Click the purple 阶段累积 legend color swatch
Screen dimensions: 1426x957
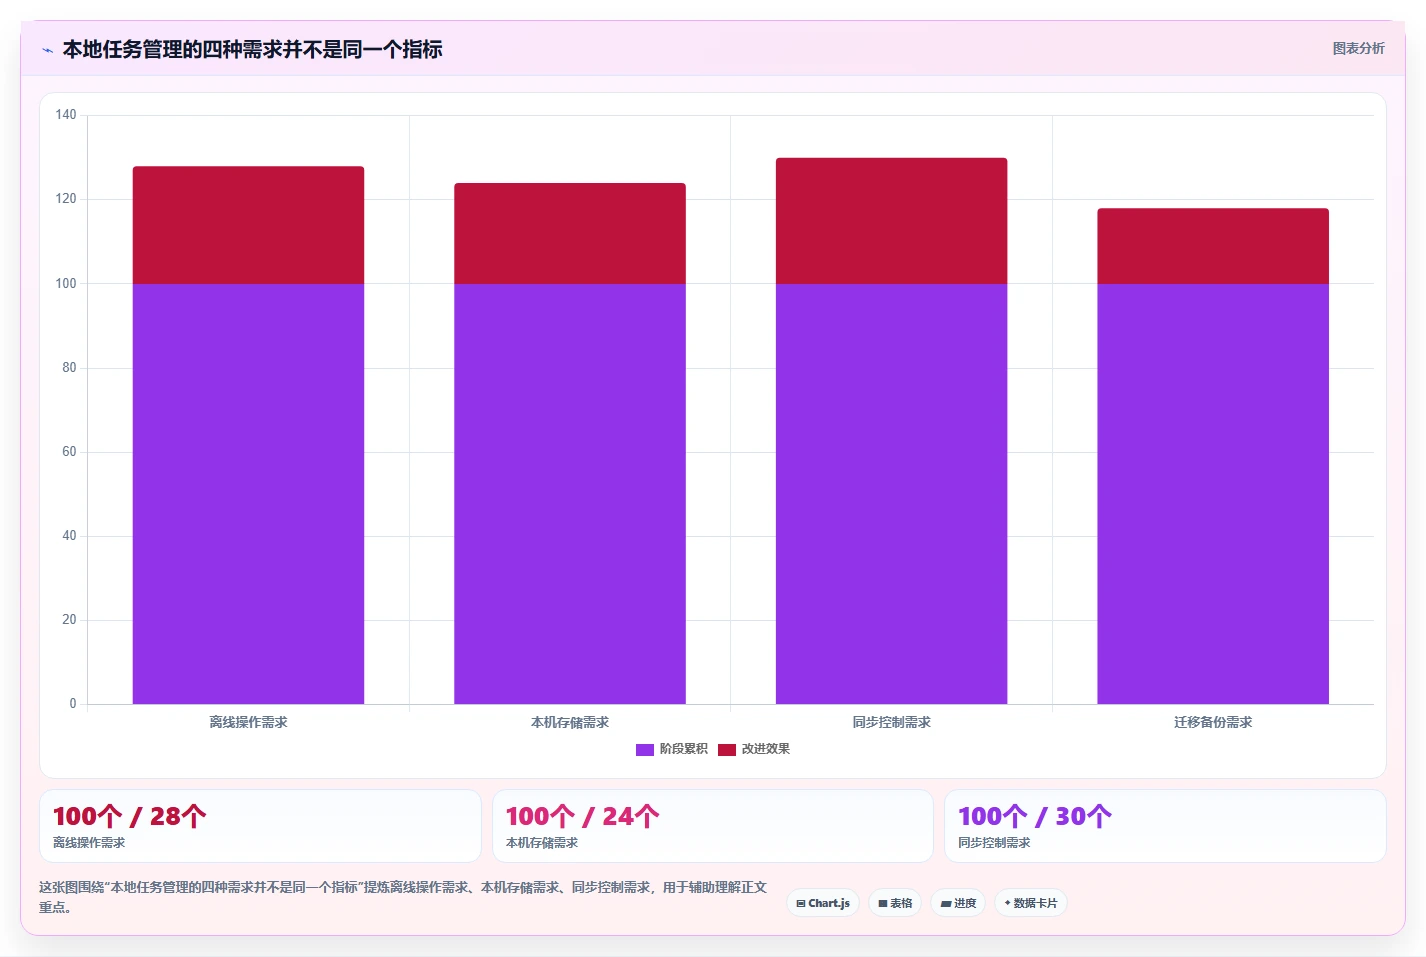click(x=645, y=749)
